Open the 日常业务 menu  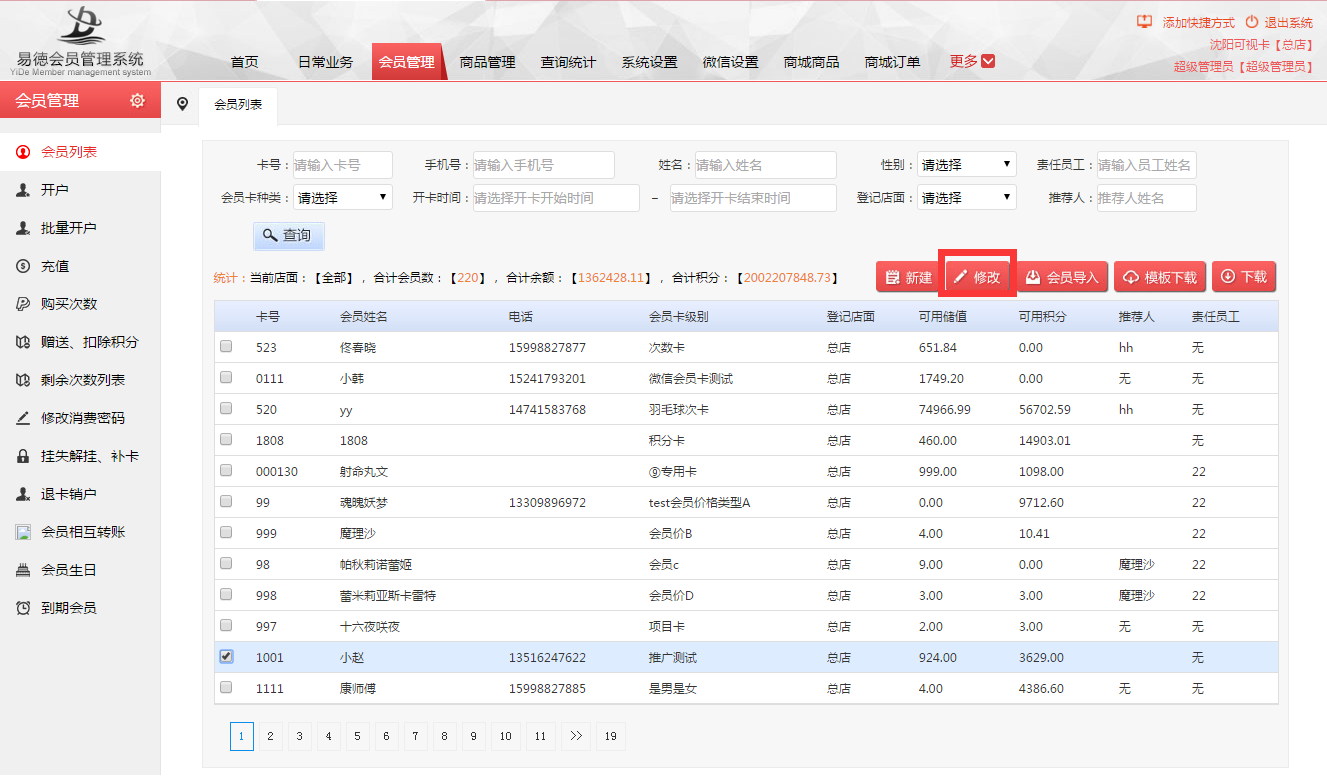(325, 62)
